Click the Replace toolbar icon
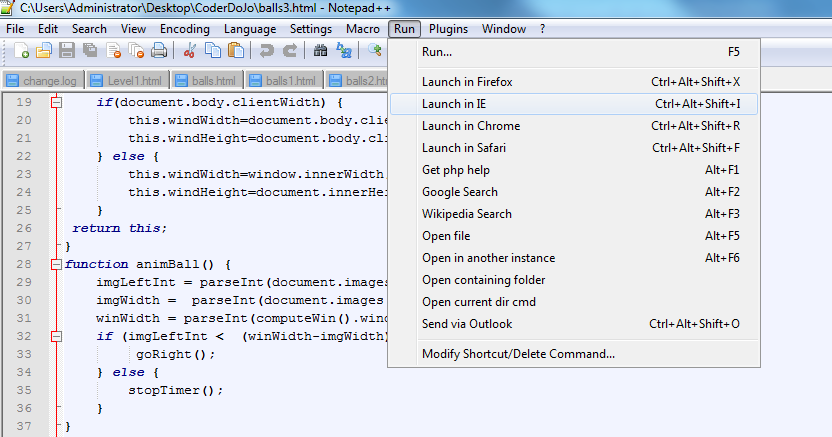Image resolution: width=832 pixels, height=437 pixels. [x=344, y=50]
